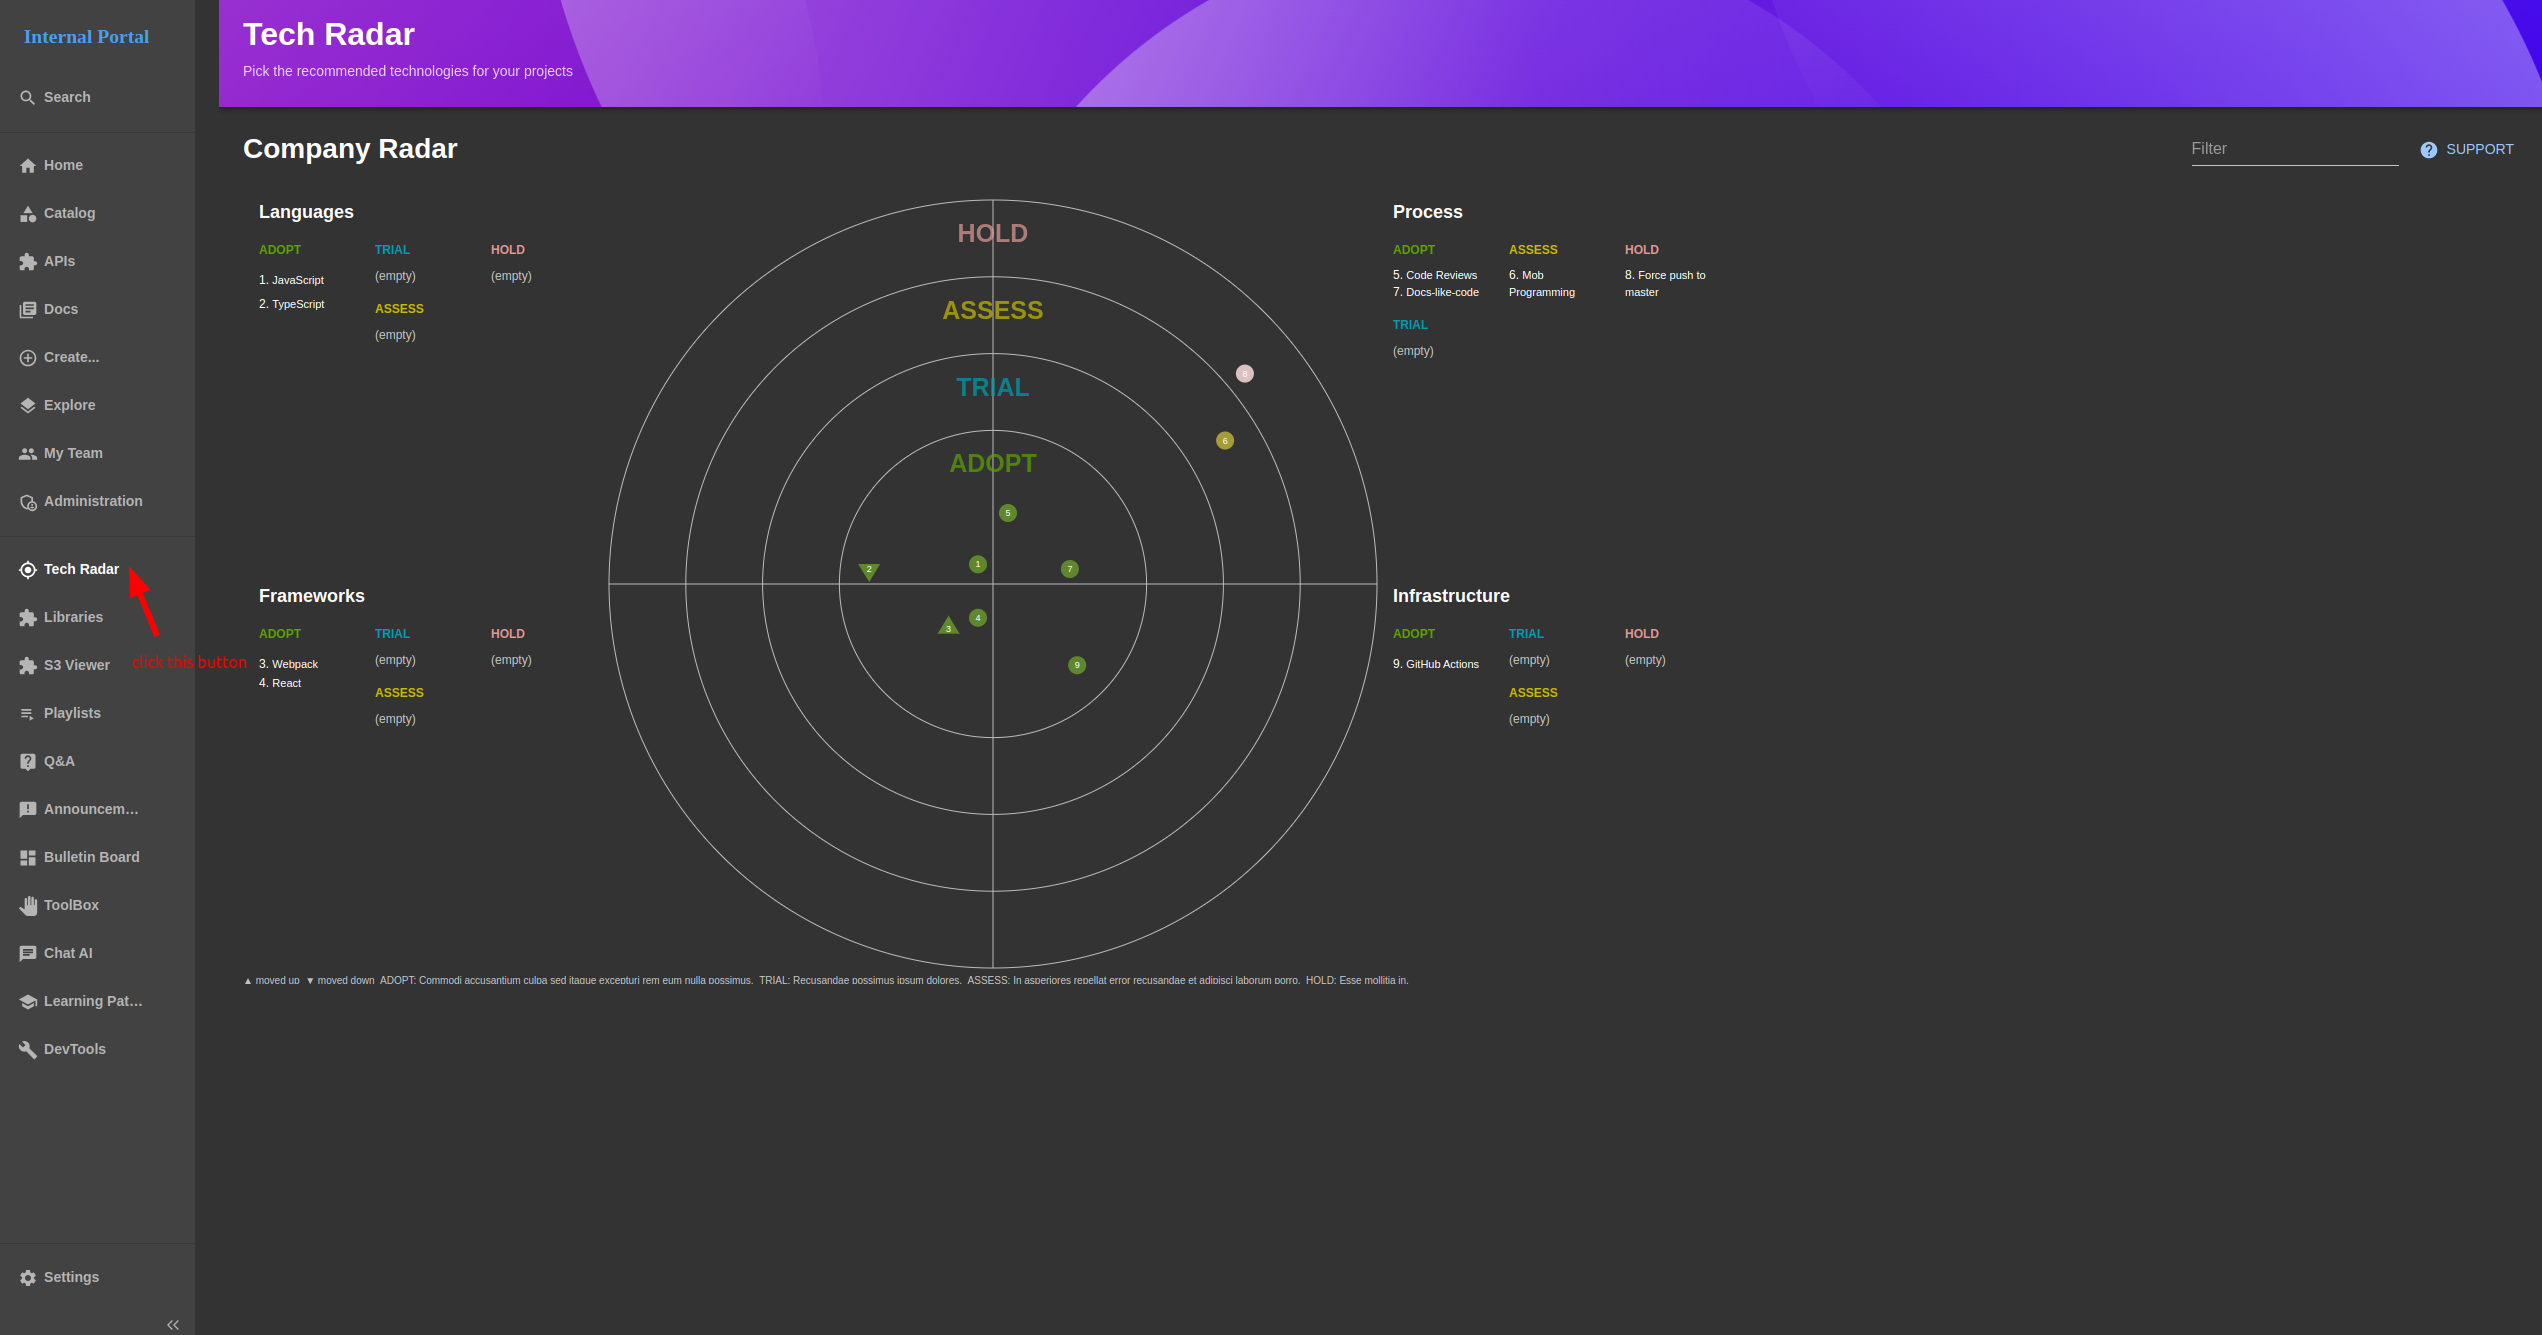Click the Internal Portal logo link
This screenshot has width=2542, height=1335.
click(x=86, y=37)
